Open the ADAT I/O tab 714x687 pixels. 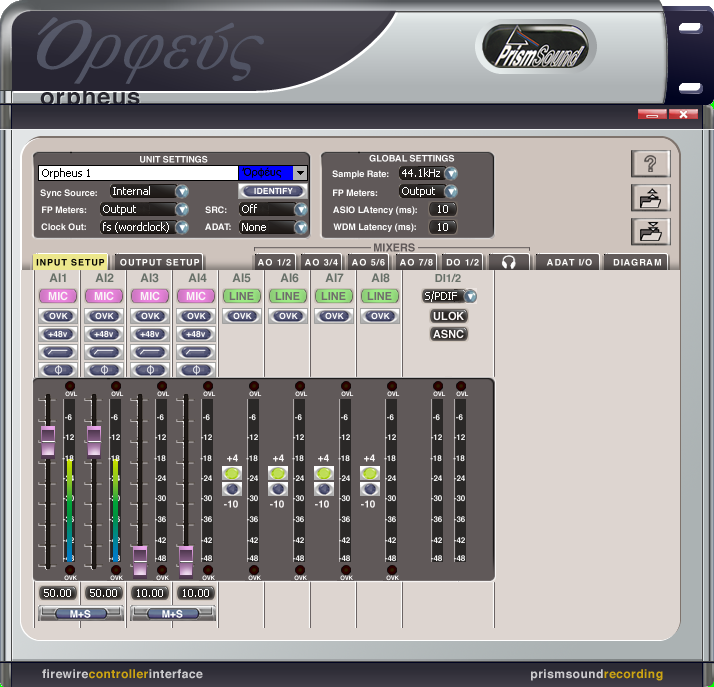[570, 262]
